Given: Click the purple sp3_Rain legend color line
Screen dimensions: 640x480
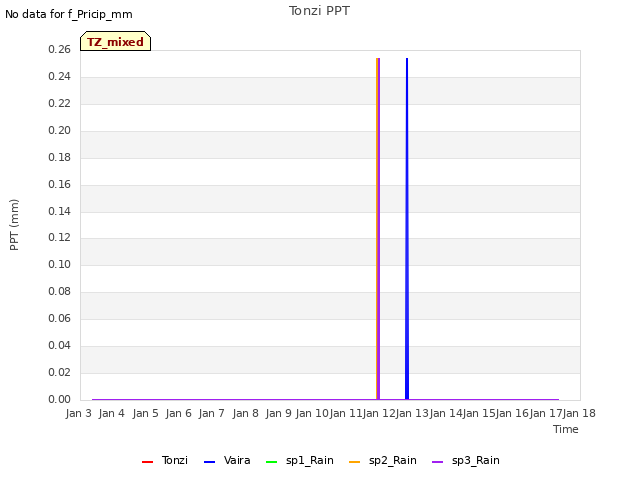Looking at the screenshot, I should (438, 462).
